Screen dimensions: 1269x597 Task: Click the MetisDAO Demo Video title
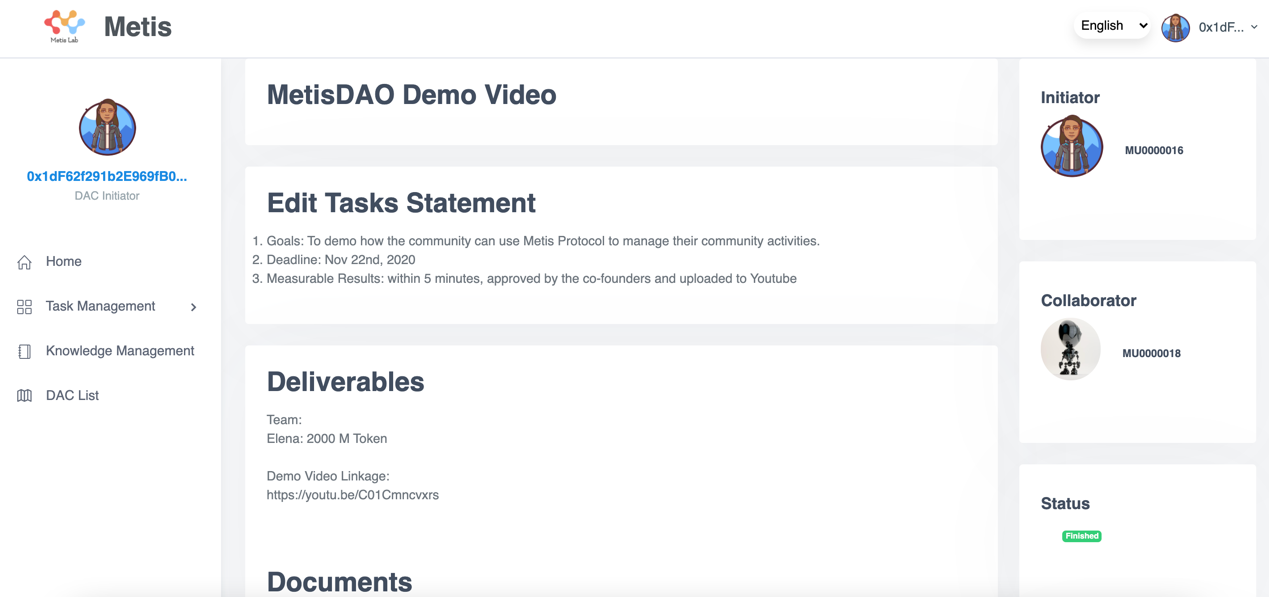(x=411, y=95)
